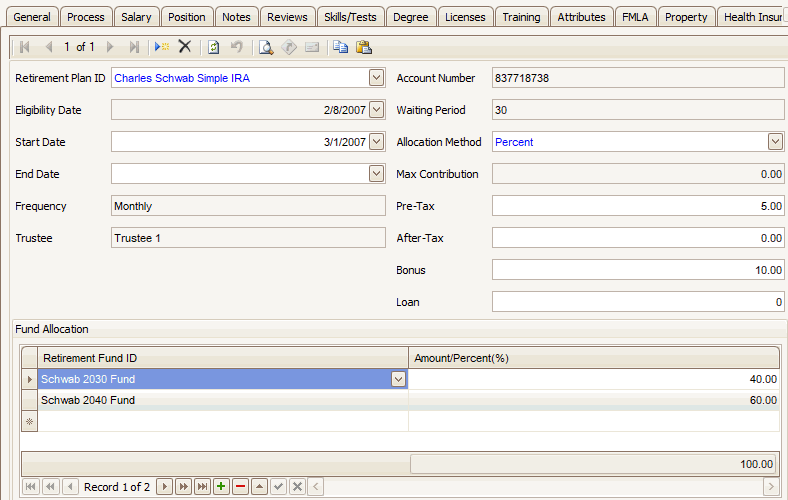Switch to the FMLA tab
788x500 pixels.
point(633,17)
